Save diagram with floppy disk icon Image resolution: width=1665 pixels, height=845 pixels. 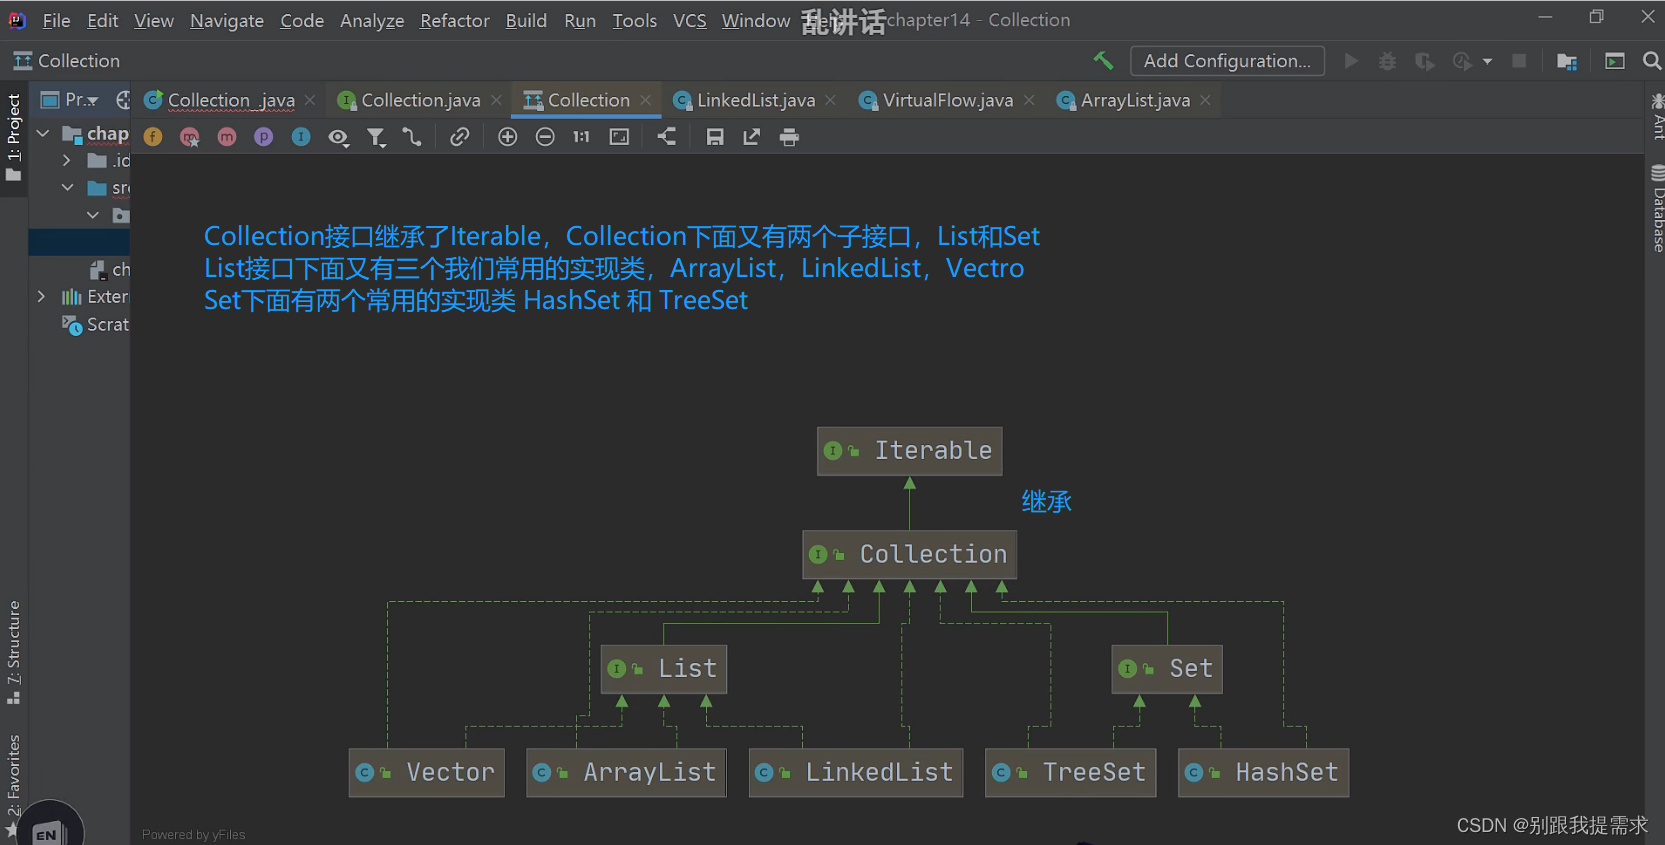[715, 137]
